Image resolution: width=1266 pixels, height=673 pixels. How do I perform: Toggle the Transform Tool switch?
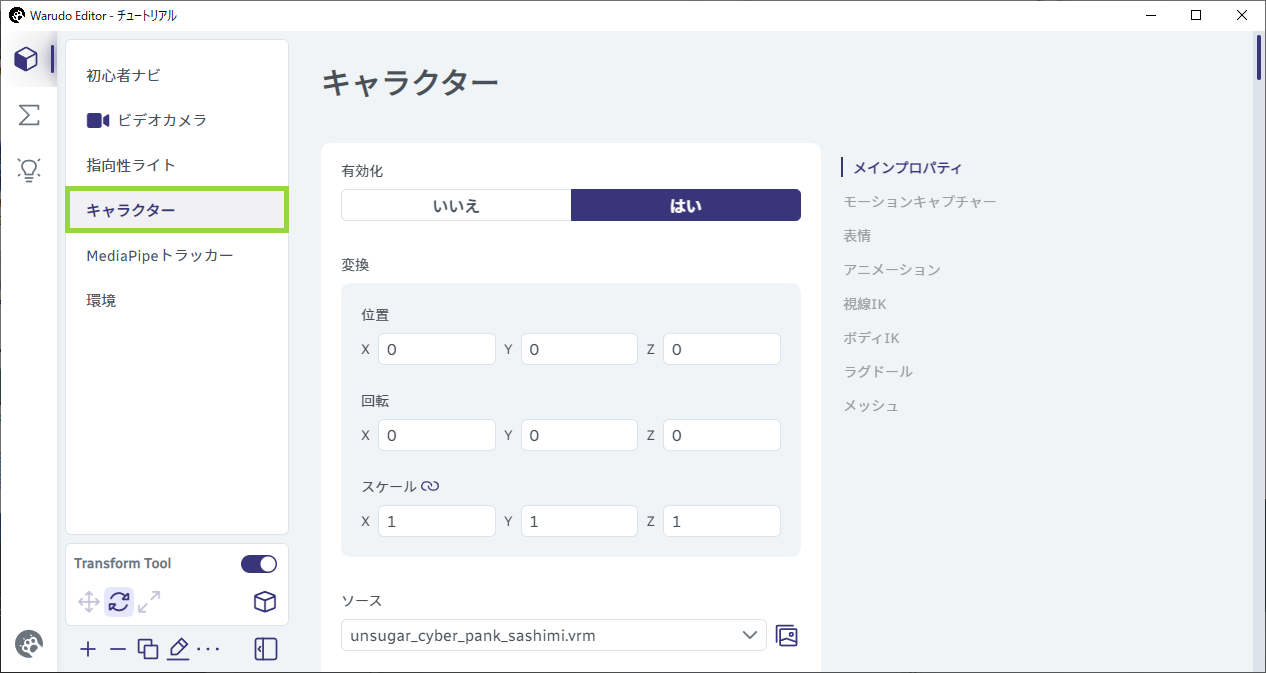click(259, 564)
